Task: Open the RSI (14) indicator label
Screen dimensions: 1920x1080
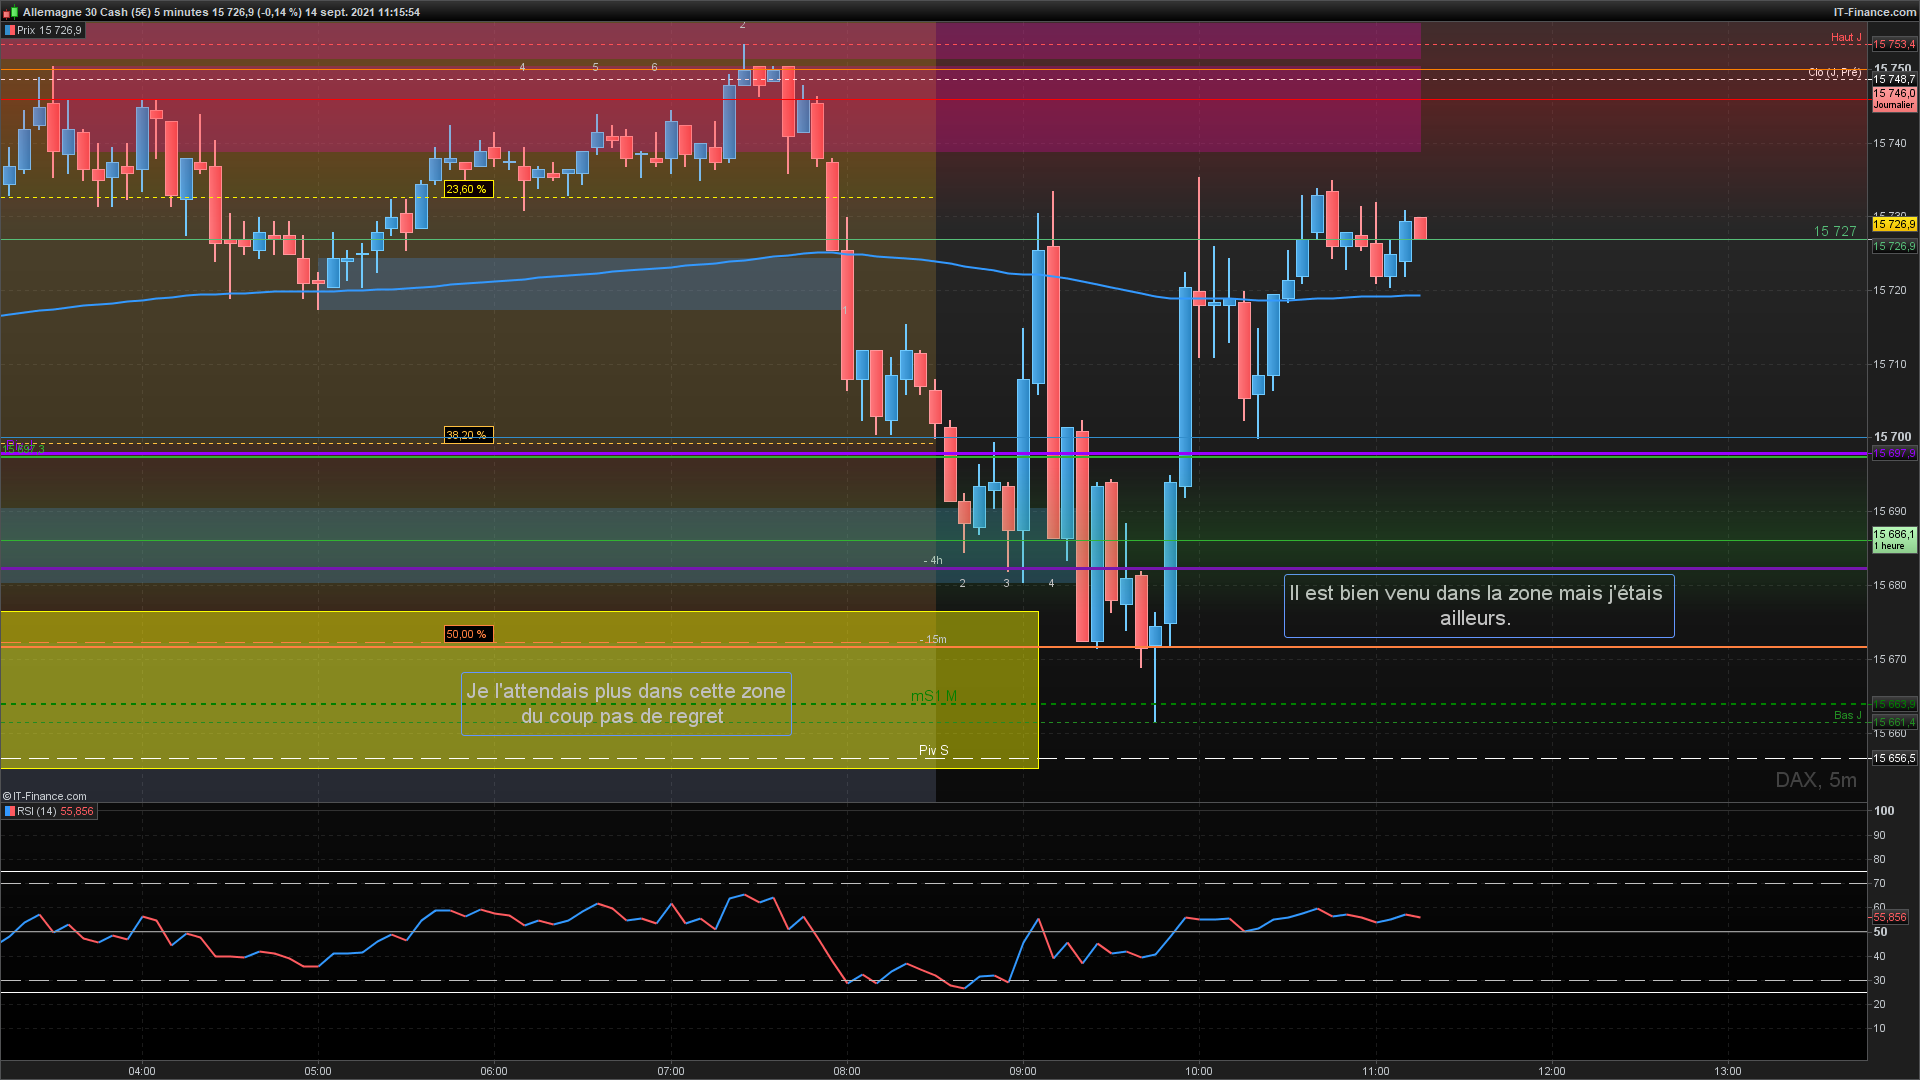Action: 37,811
